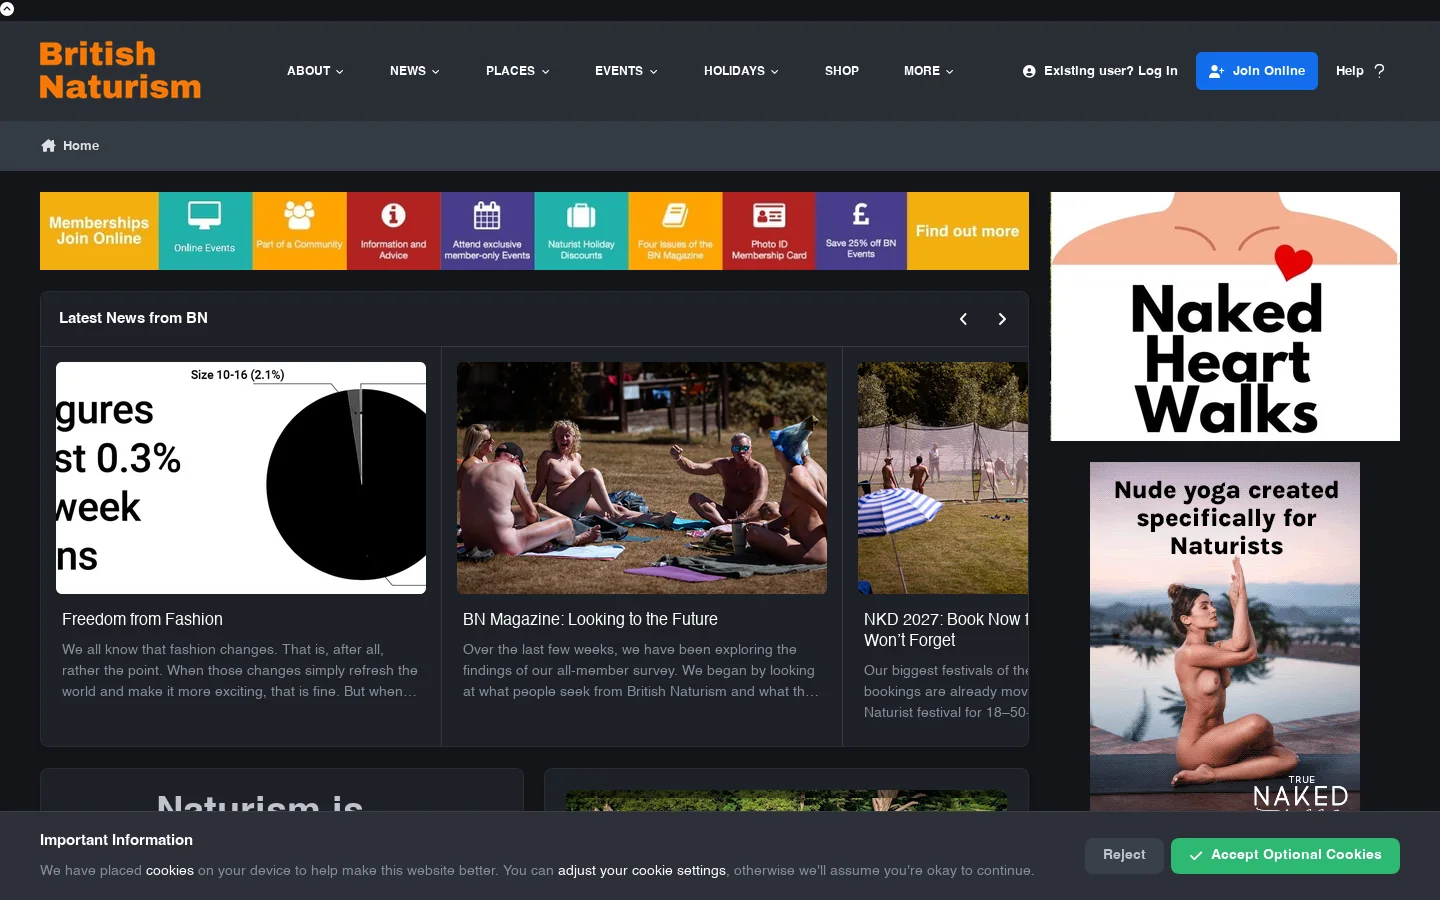Click Memberships Join Online banner tile
Viewport: 1440px width, 900px height.
click(x=99, y=231)
